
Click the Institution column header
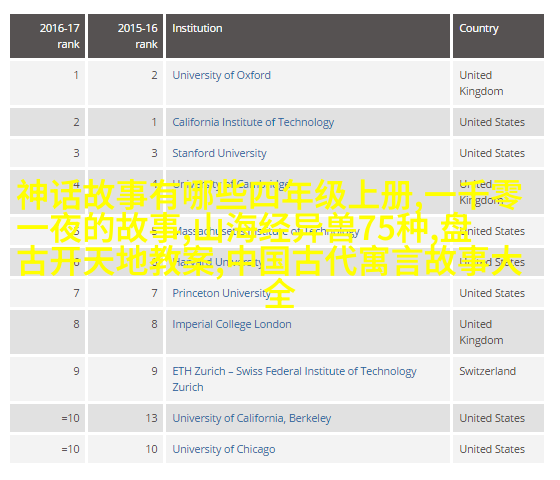308,36
